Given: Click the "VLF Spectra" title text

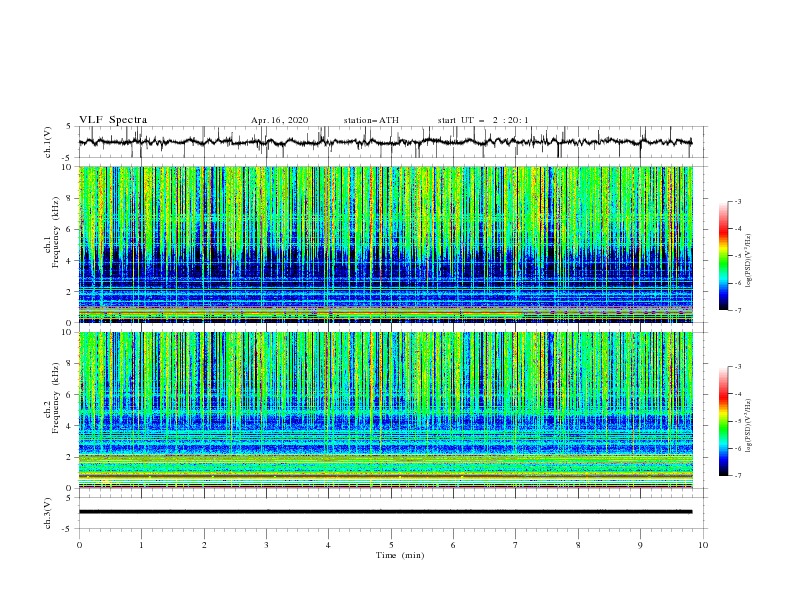Looking at the screenshot, I should tap(113, 120).
